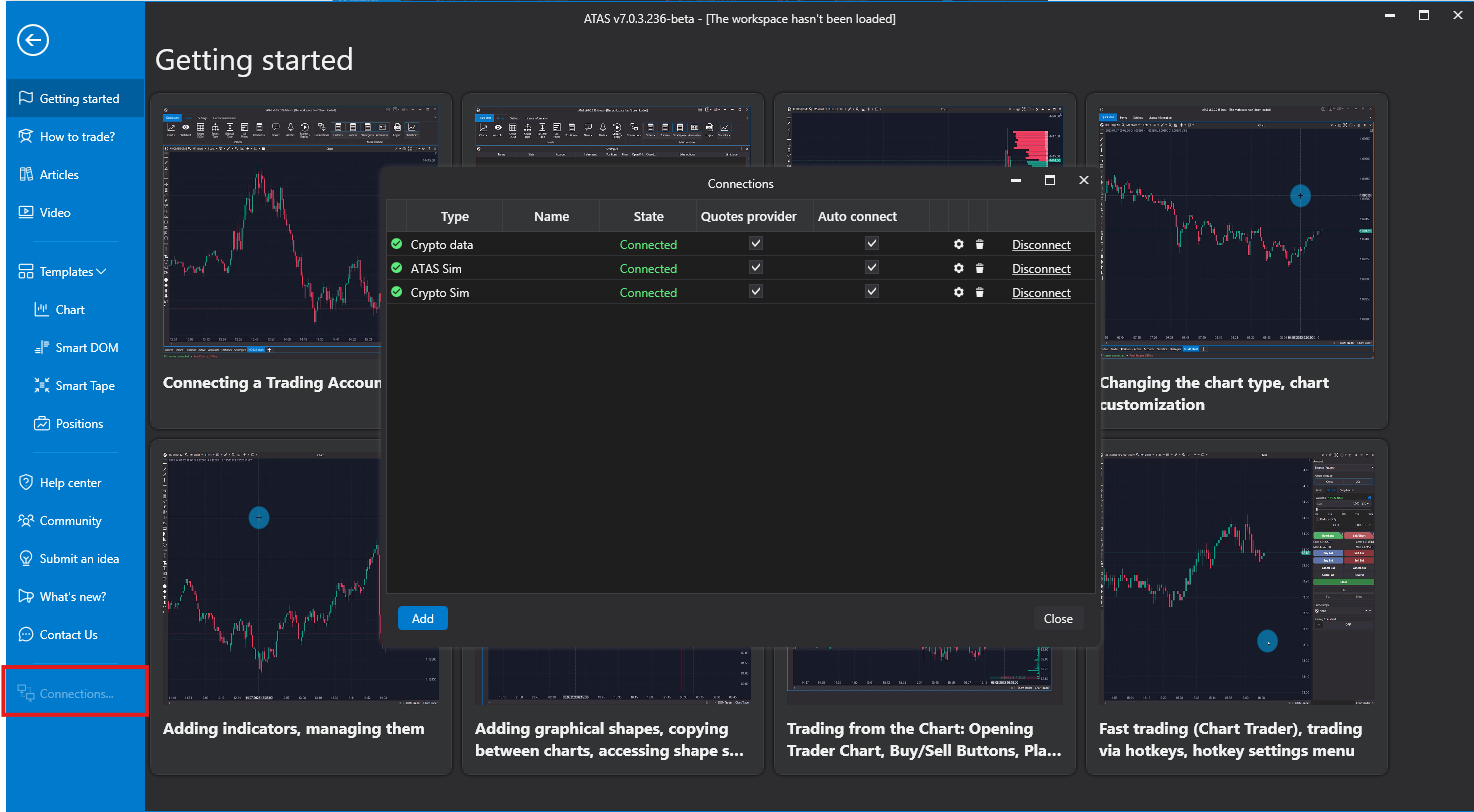Viewport: 1474px width, 812px height.
Task: Toggle Auto connect for Crypto data
Action: [x=872, y=244]
